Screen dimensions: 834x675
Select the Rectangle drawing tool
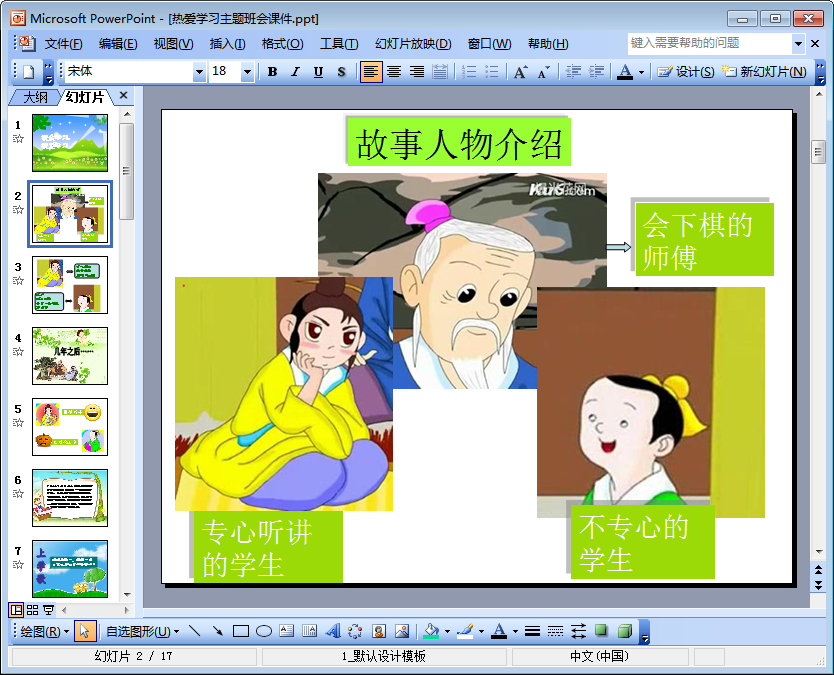[240, 631]
